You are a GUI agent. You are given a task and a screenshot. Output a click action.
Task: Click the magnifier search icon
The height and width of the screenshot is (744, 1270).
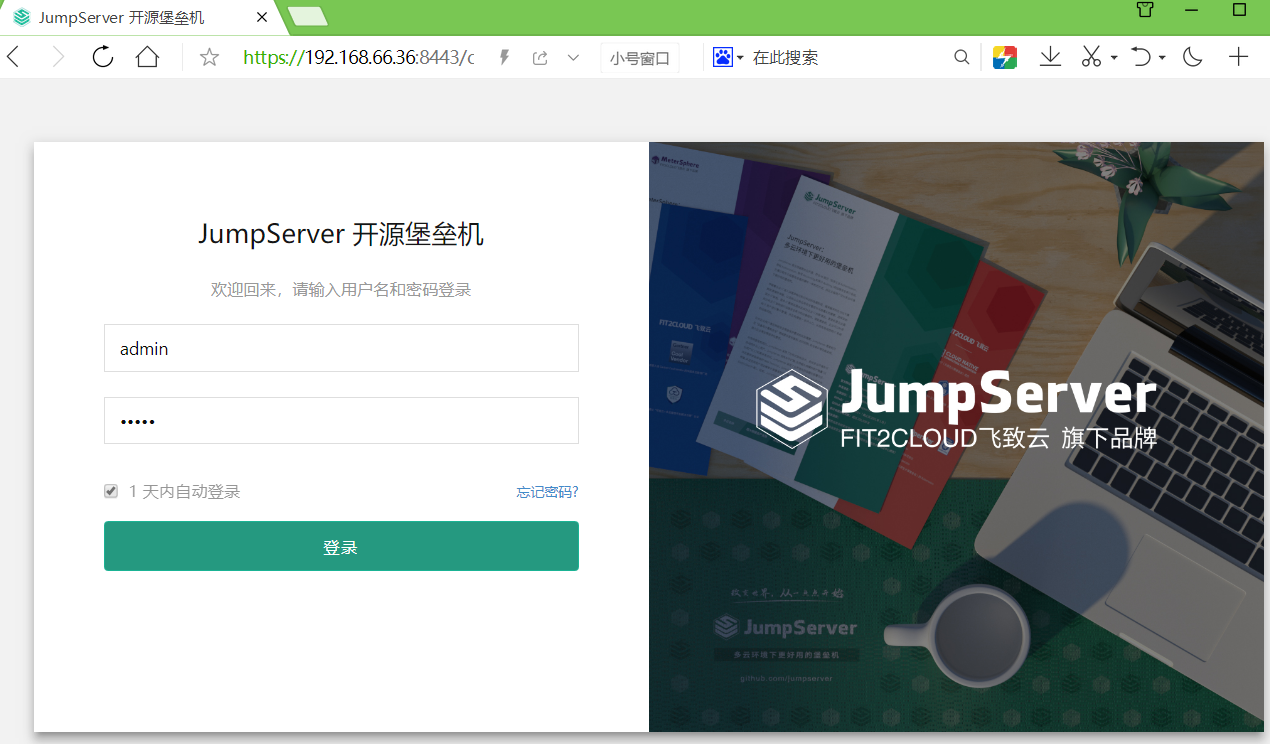(962, 58)
